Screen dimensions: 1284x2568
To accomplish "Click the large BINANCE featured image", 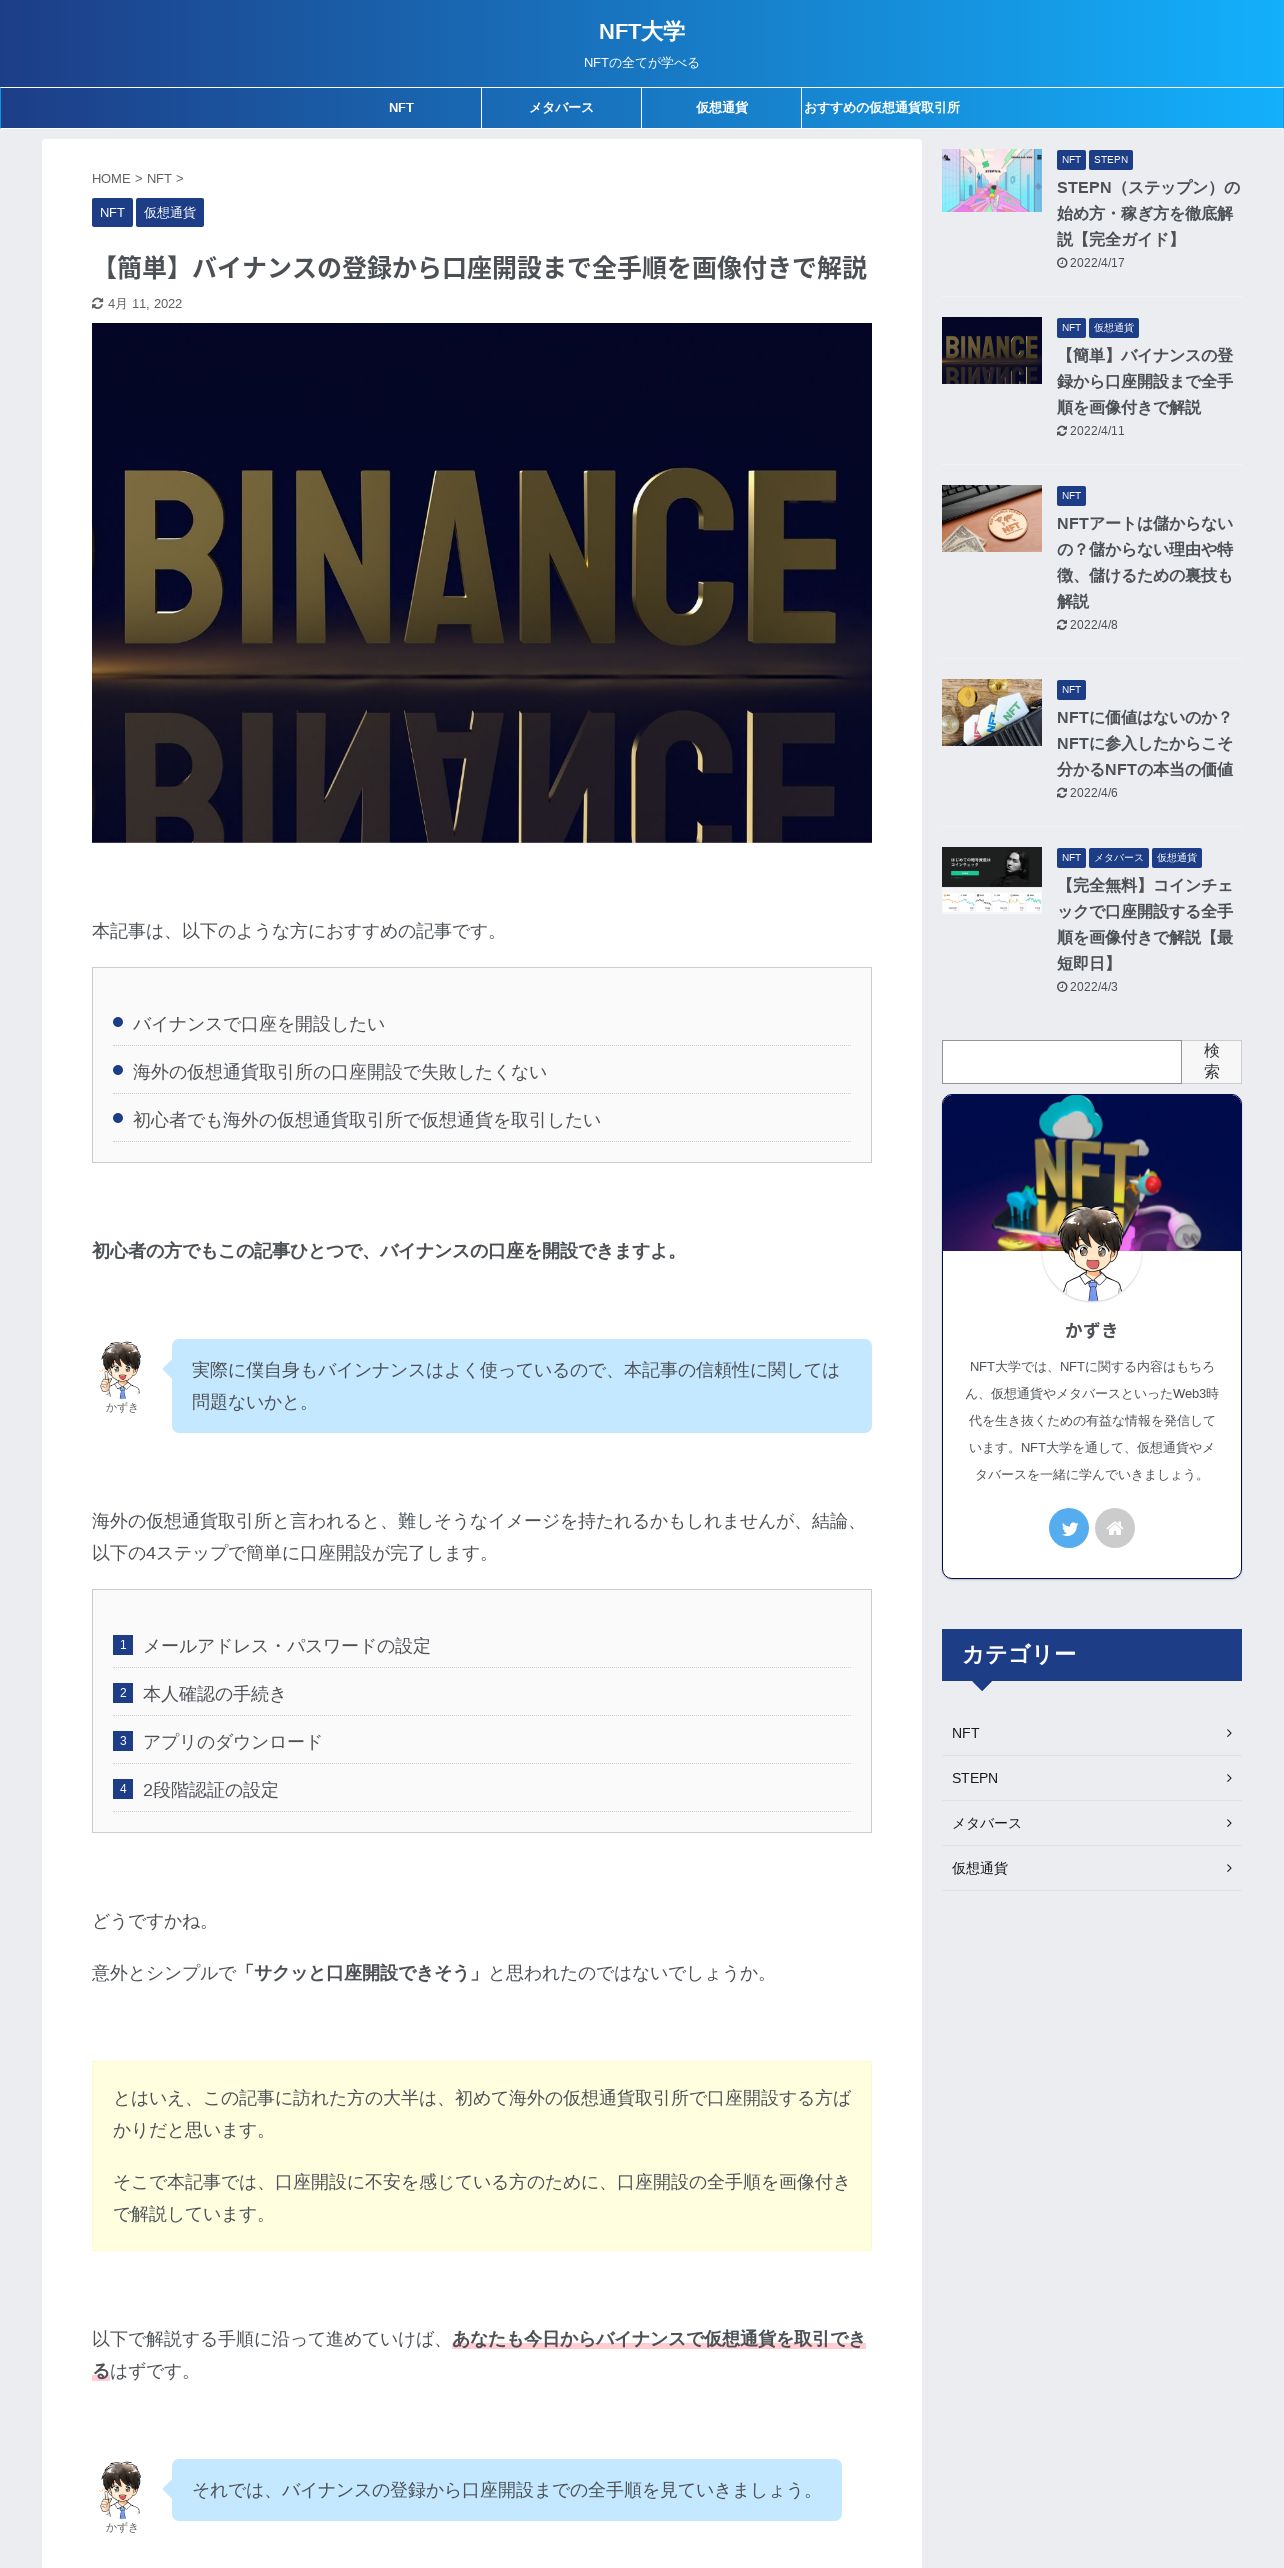I will tap(482, 583).
